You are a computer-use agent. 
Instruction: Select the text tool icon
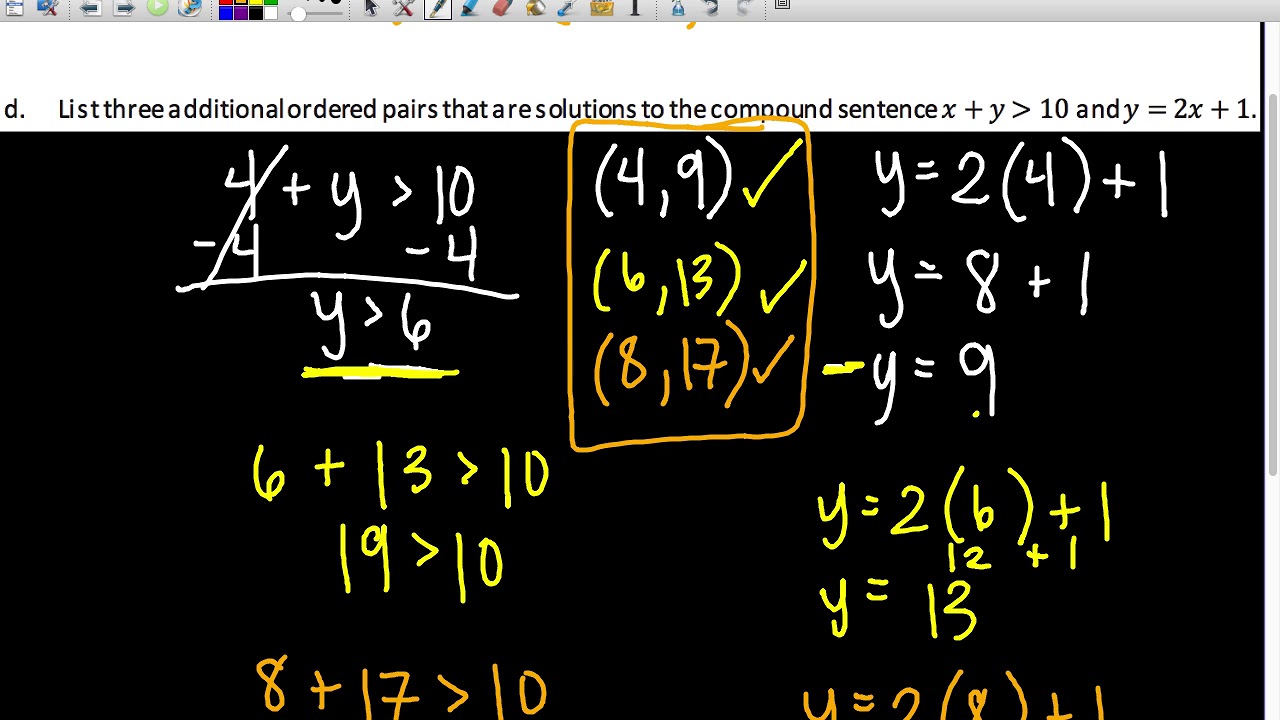click(635, 8)
